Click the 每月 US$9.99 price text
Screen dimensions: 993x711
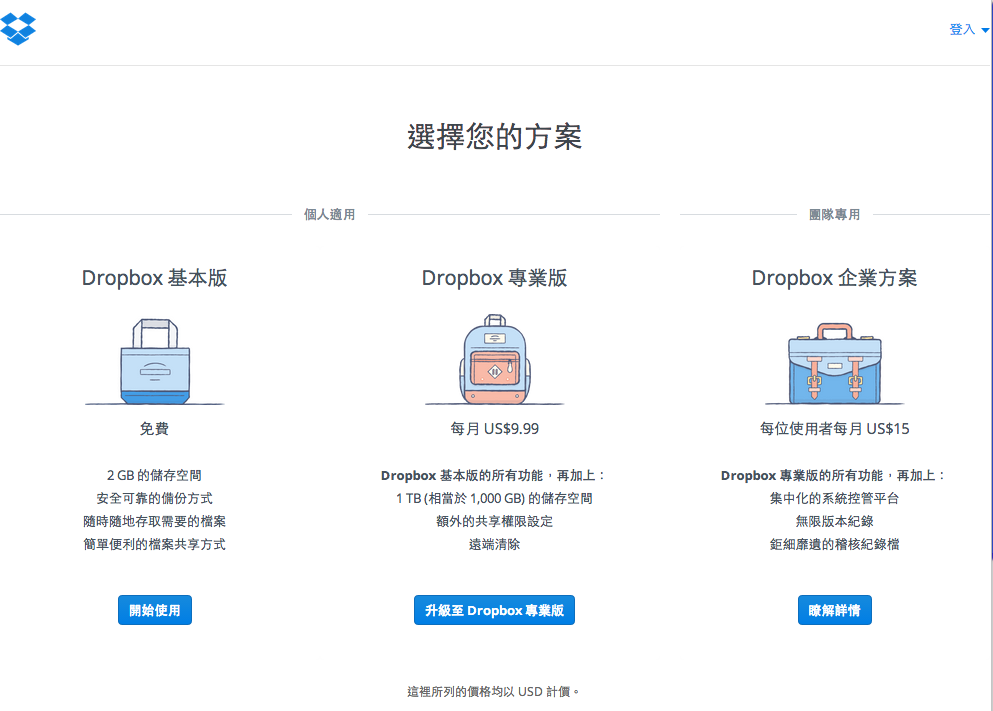click(x=493, y=428)
